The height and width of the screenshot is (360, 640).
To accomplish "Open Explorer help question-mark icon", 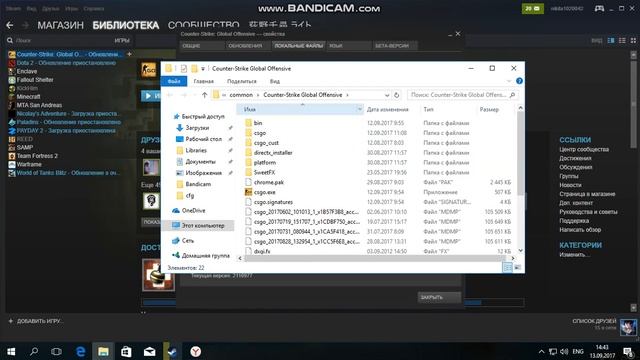I will click(x=519, y=81).
